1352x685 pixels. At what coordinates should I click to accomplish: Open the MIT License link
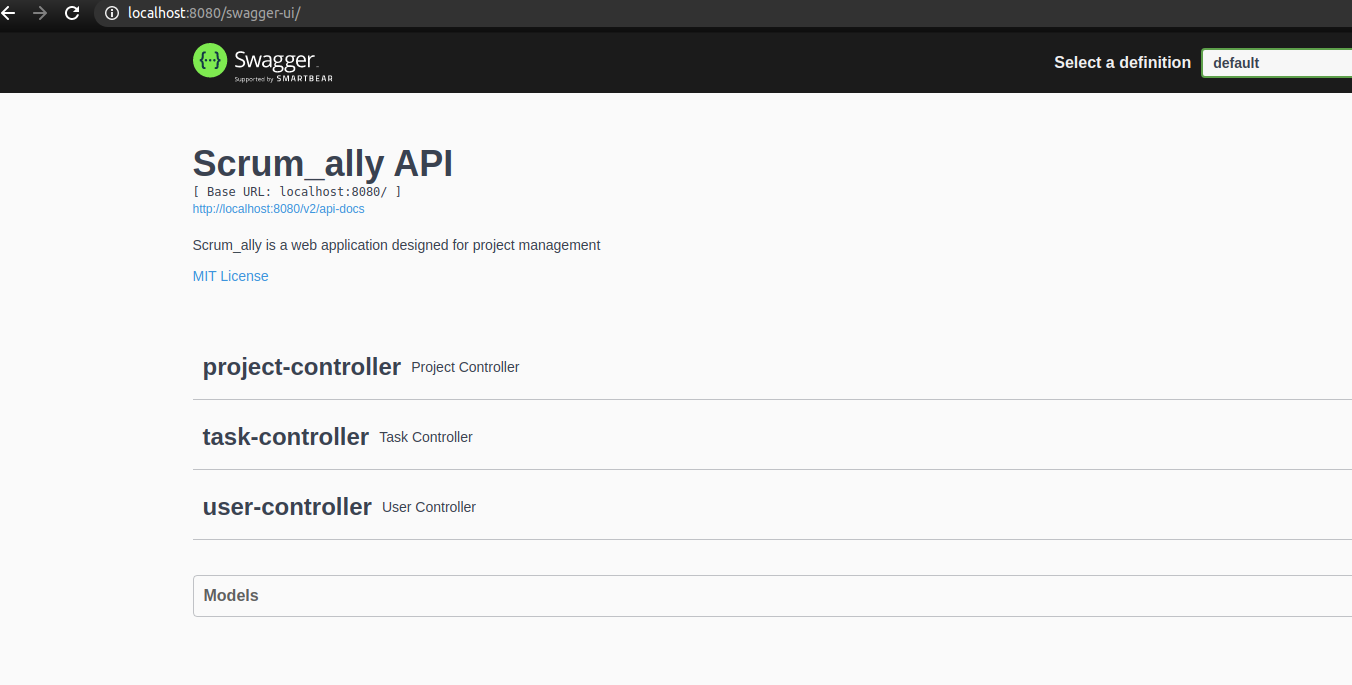pos(230,275)
